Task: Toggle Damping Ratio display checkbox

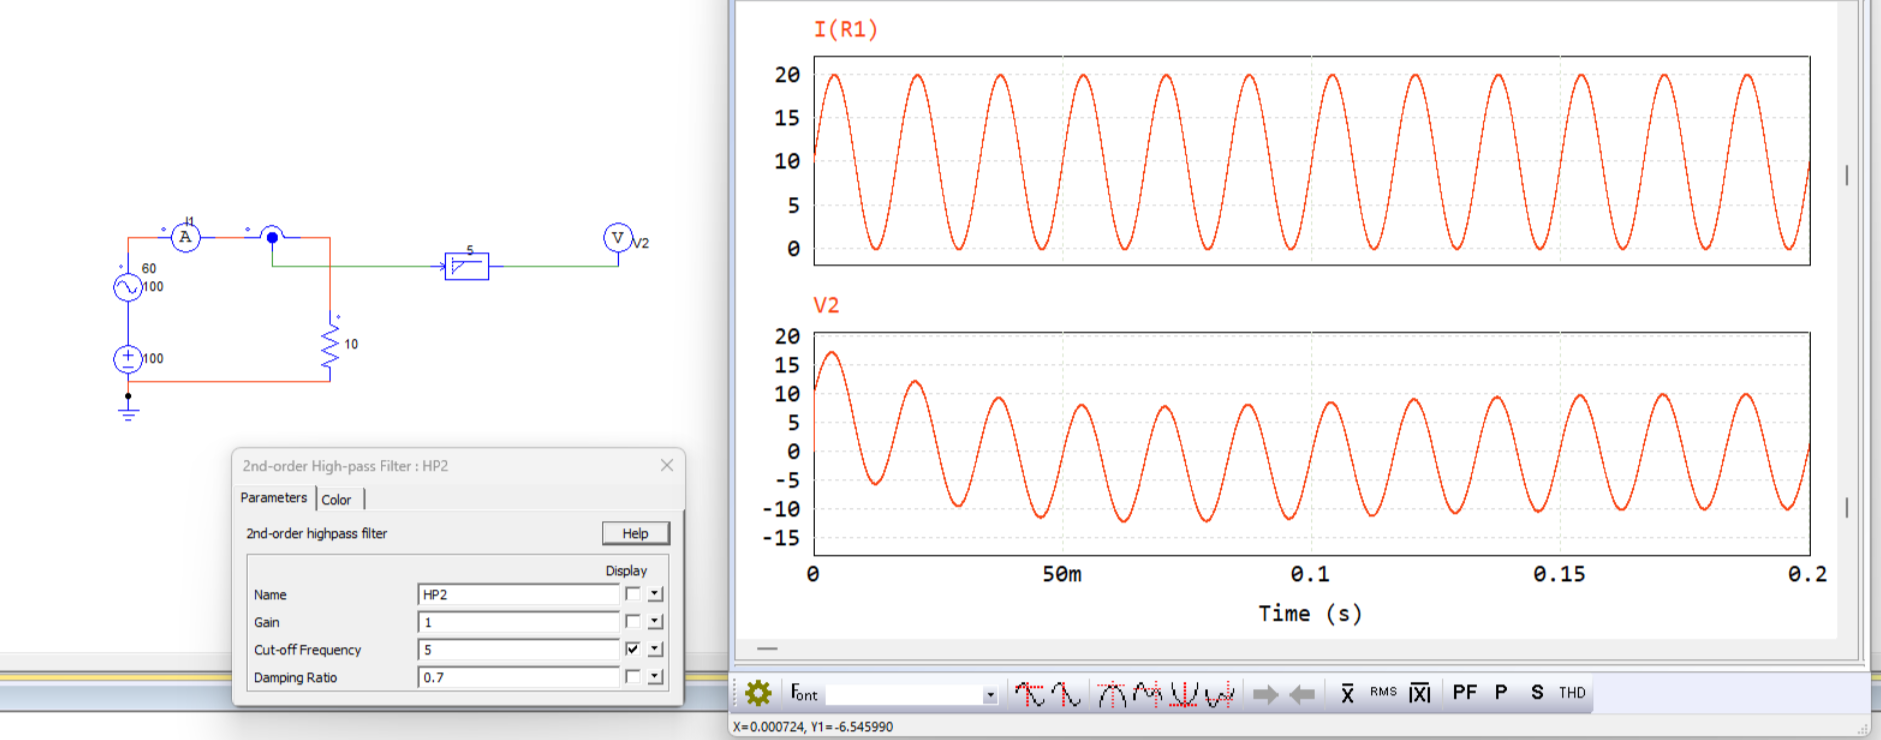Action: point(632,677)
